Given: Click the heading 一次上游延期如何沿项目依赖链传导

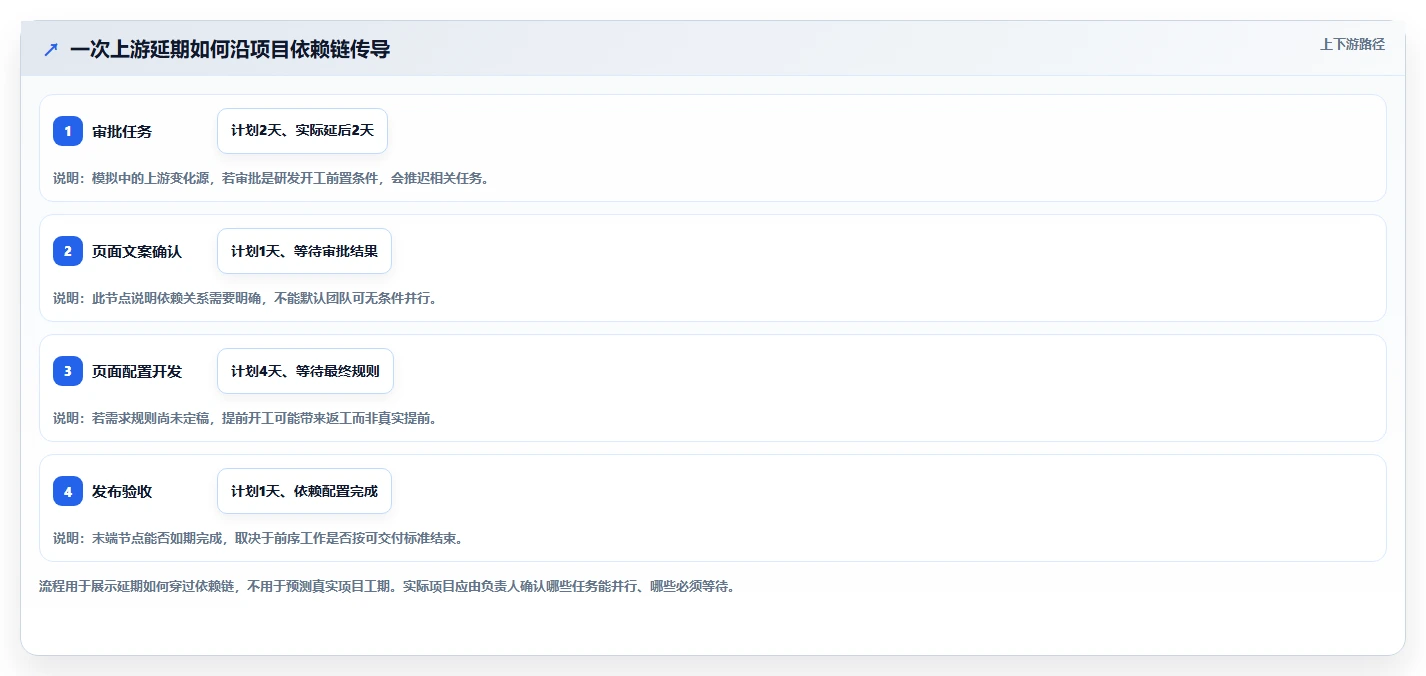Looking at the screenshot, I should point(230,49).
